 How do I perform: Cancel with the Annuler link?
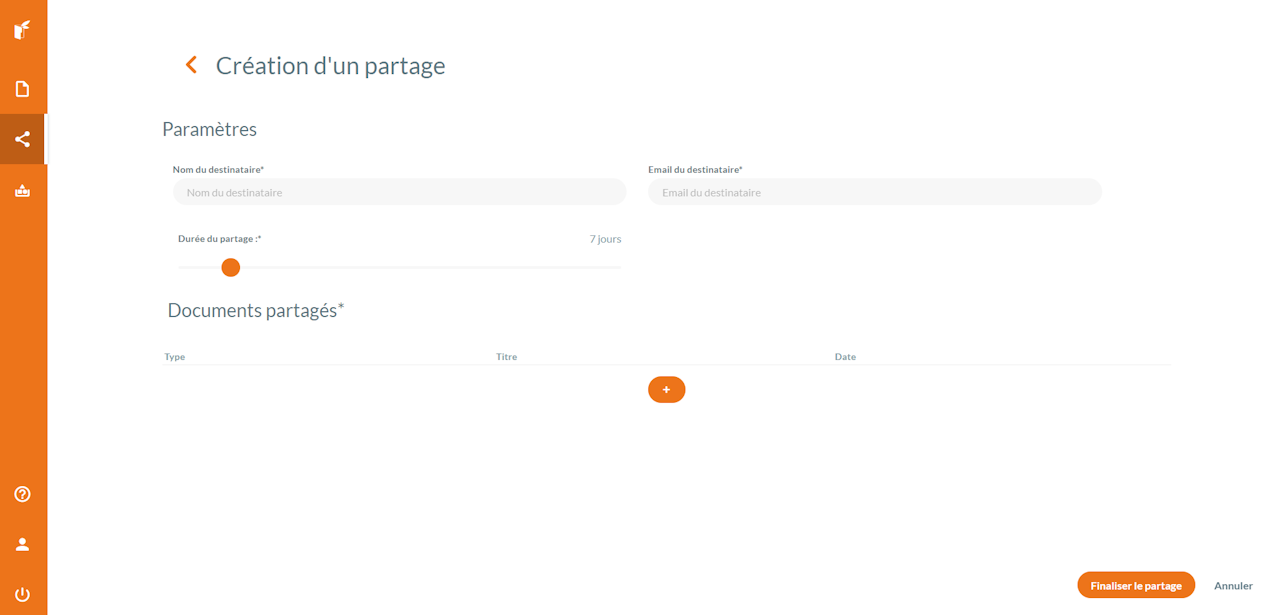pyautogui.click(x=1233, y=585)
